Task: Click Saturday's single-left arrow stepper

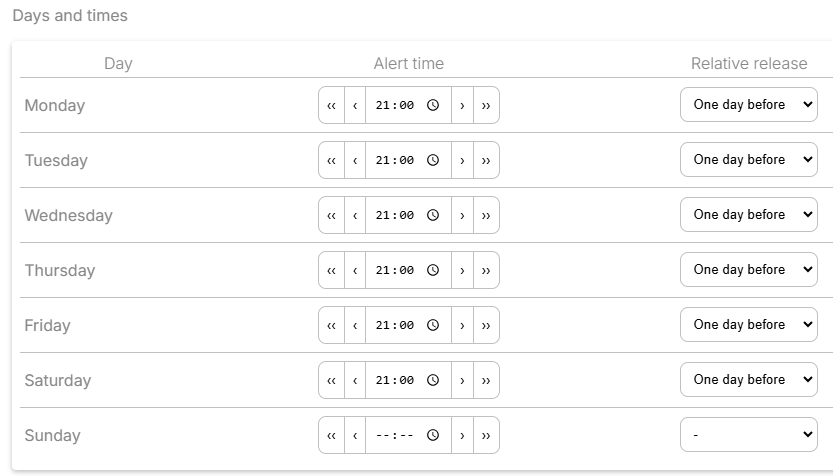Action: 355,380
